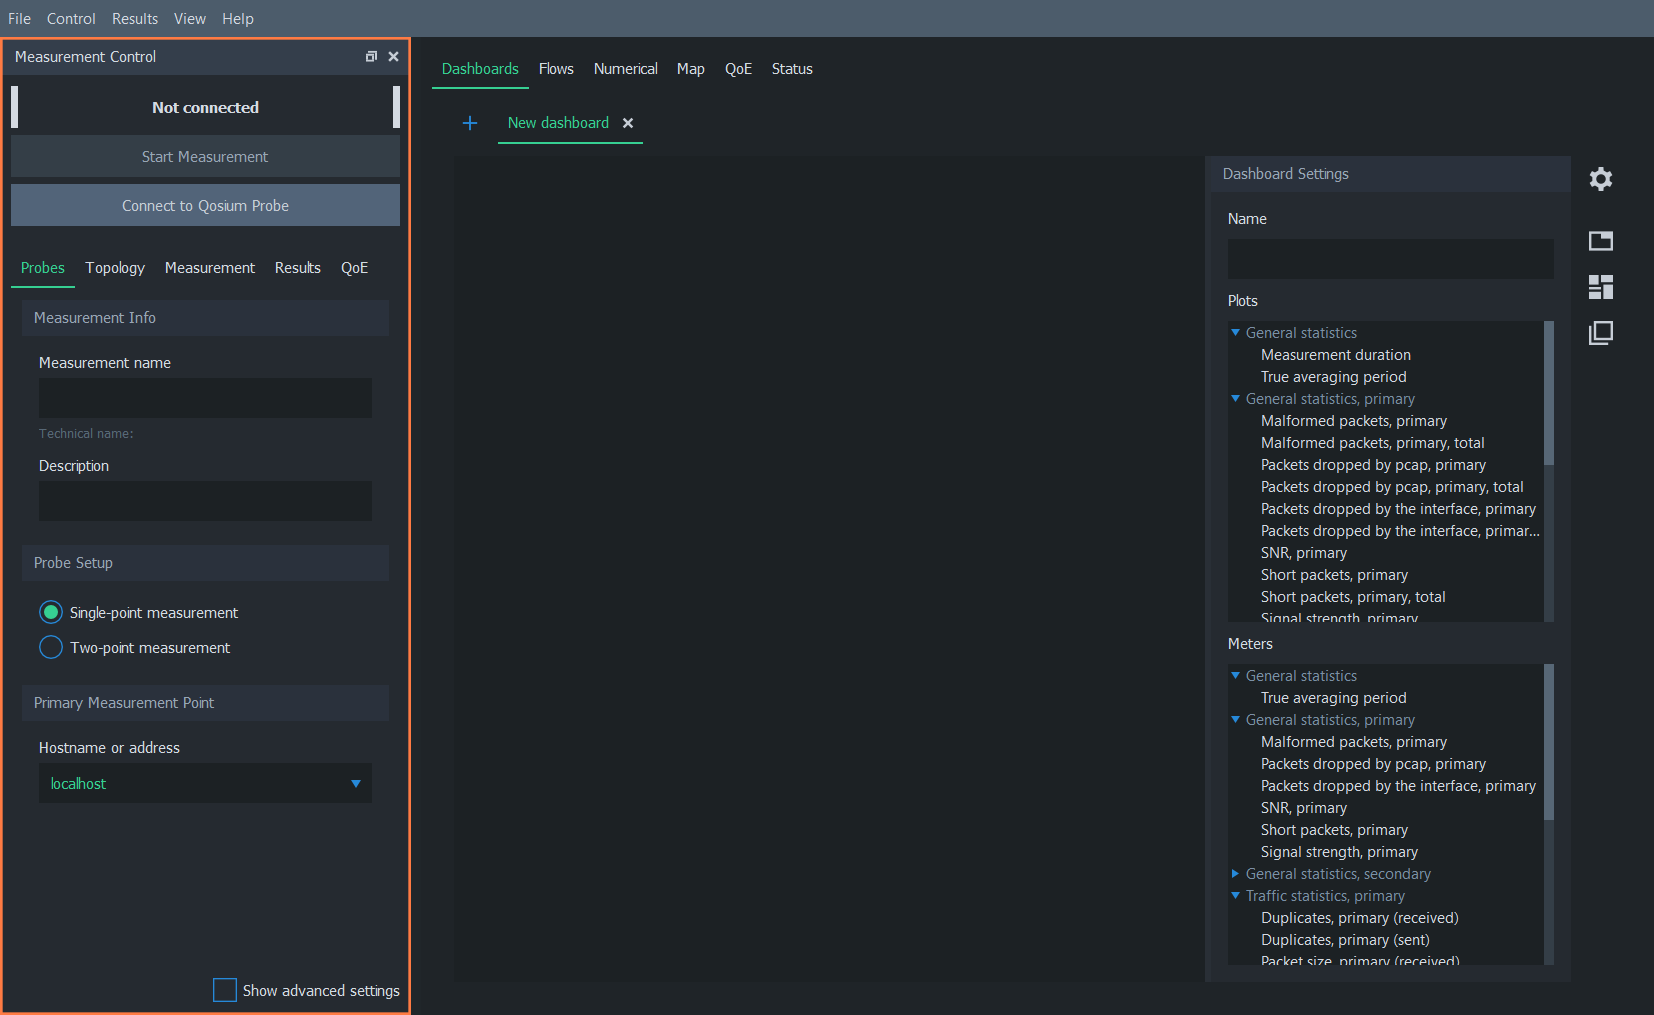
Task: Open the Results menu
Action: (x=135, y=19)
